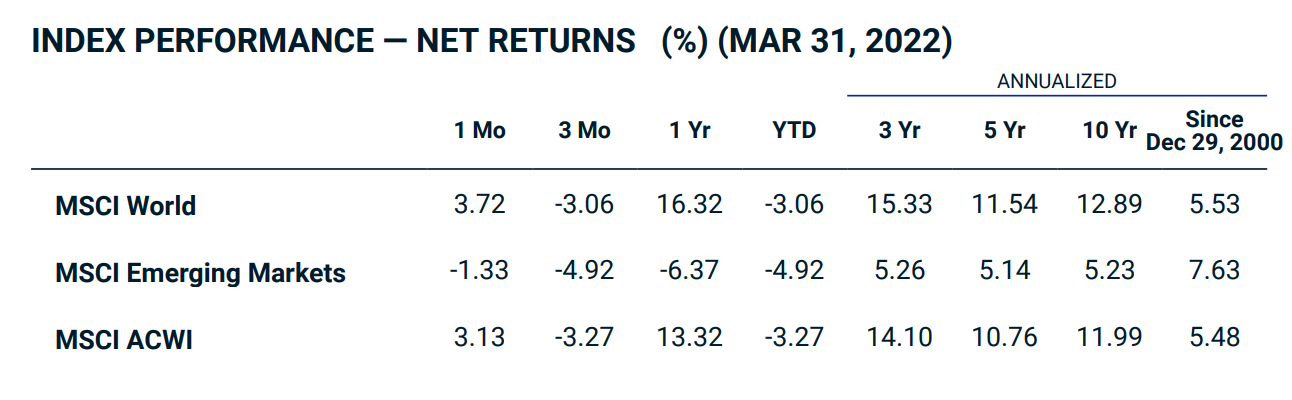Screen dimensions: 1292x400
Task: Select the MSCI ACWI row label
Action: [124, 340]
